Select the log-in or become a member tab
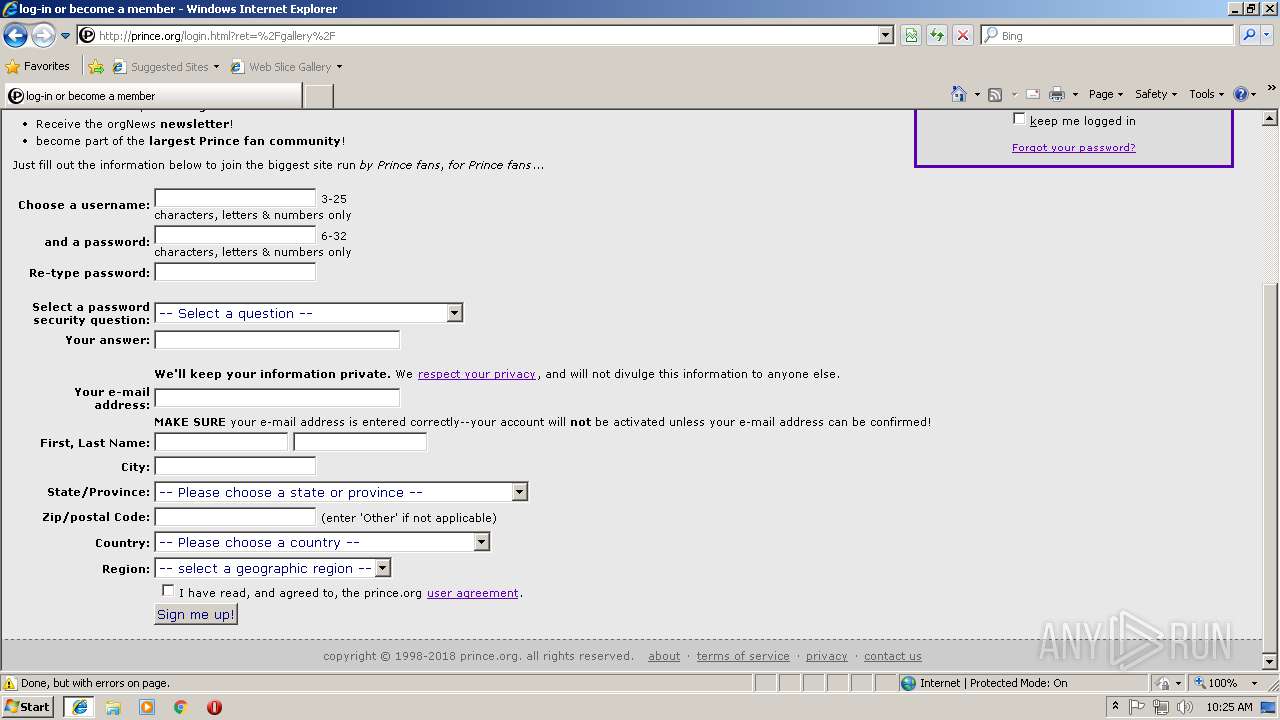This screenshot has height=720, width=1280. pos(152,96)
